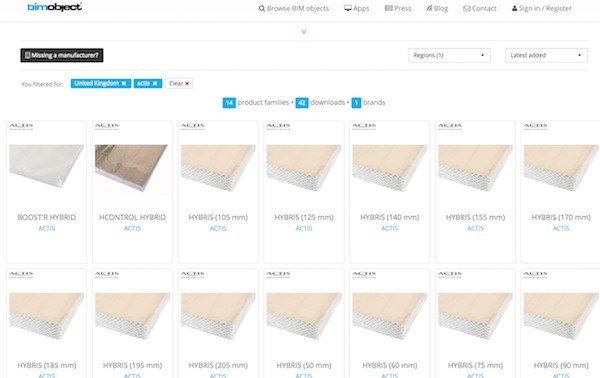Open the Blog link
The image size is (600, 378).
point(437,8)
